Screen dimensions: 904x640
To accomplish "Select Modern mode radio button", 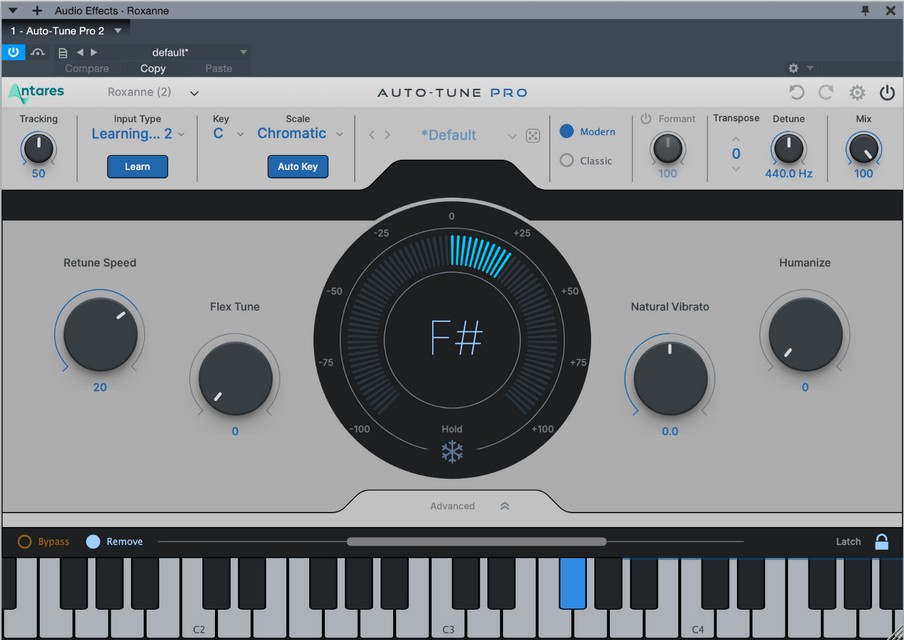I will [567, 131].
